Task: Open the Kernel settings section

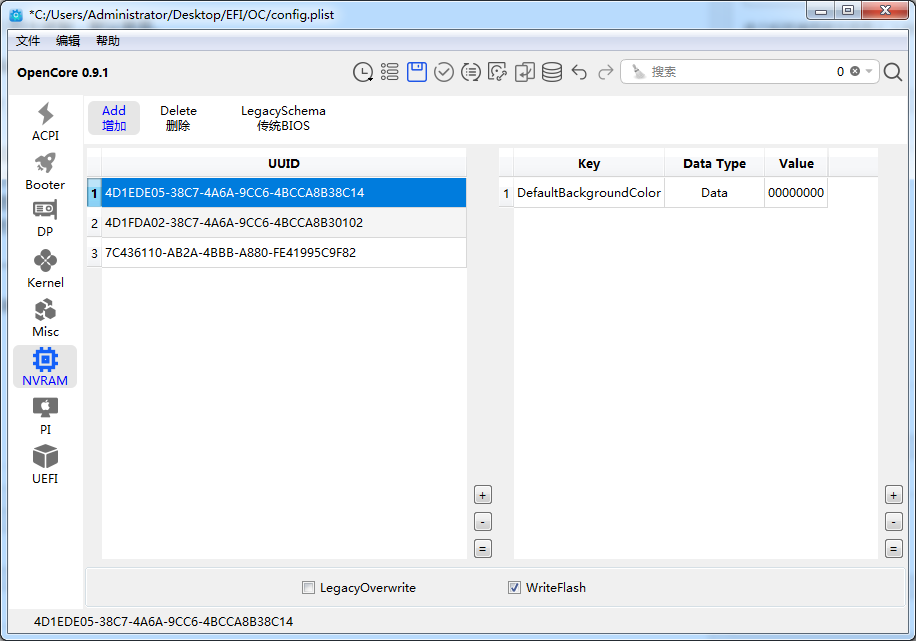Action: coord(45,269)
